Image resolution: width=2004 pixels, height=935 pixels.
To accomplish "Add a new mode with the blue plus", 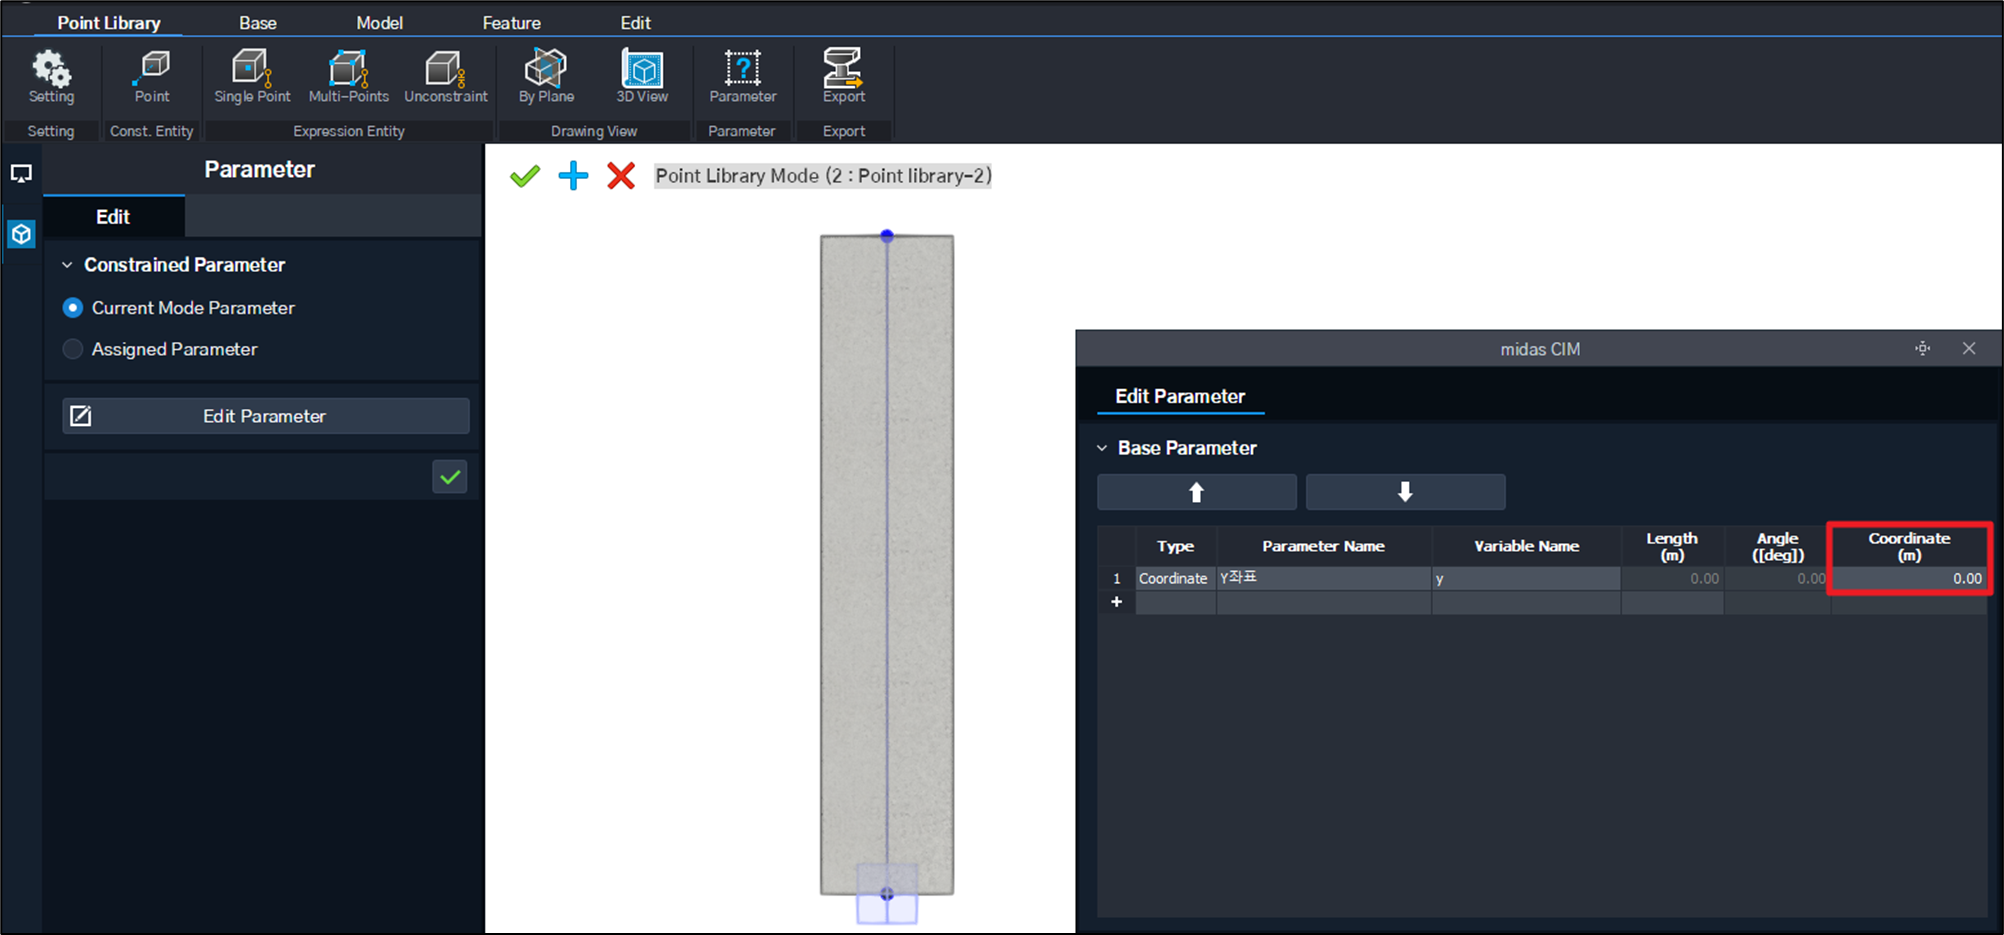I will click(x=573, y=175).
